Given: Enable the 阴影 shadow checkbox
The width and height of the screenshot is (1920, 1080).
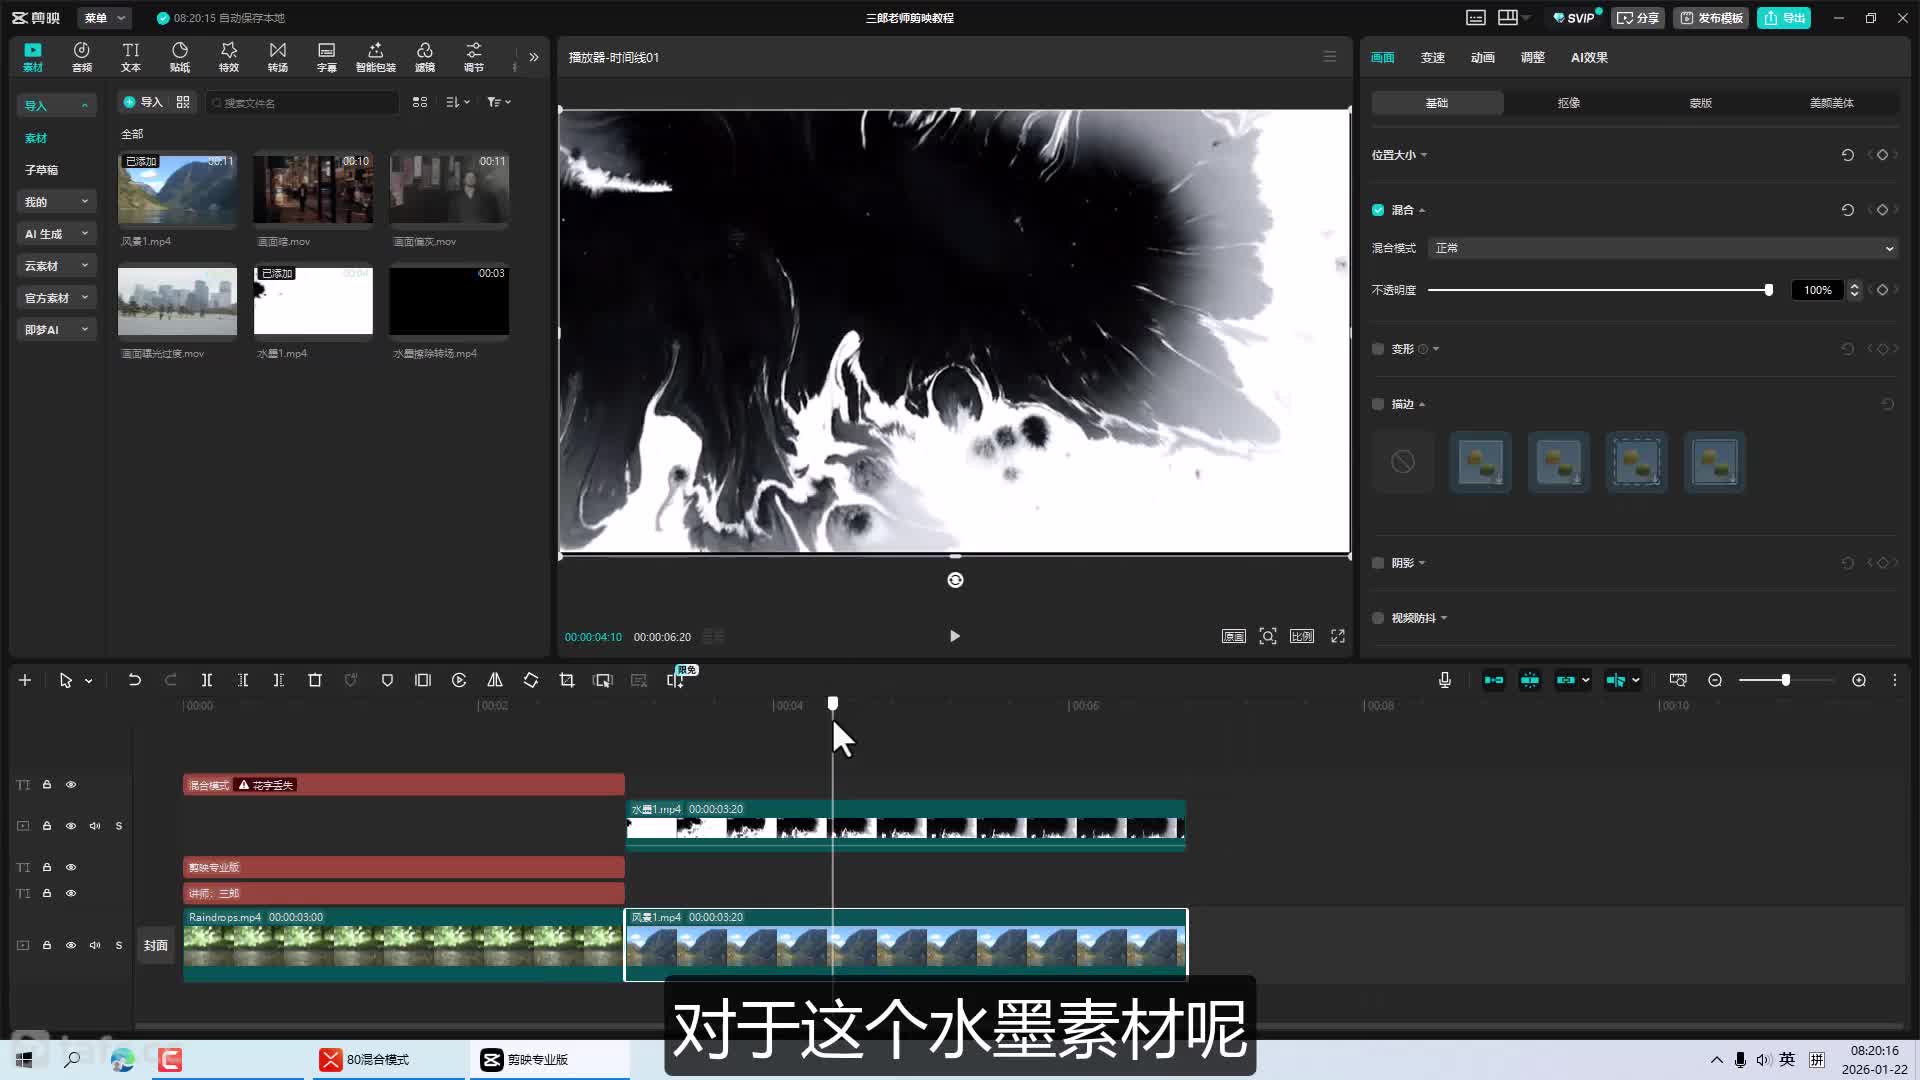Looking at the screenshot, I should pyautogui.click(x=1378, y=563).
